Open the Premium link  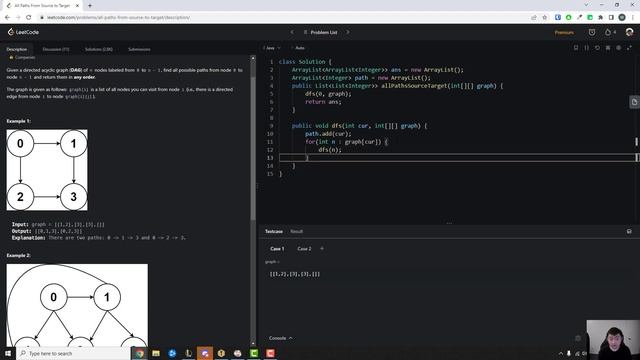point(564,32)
